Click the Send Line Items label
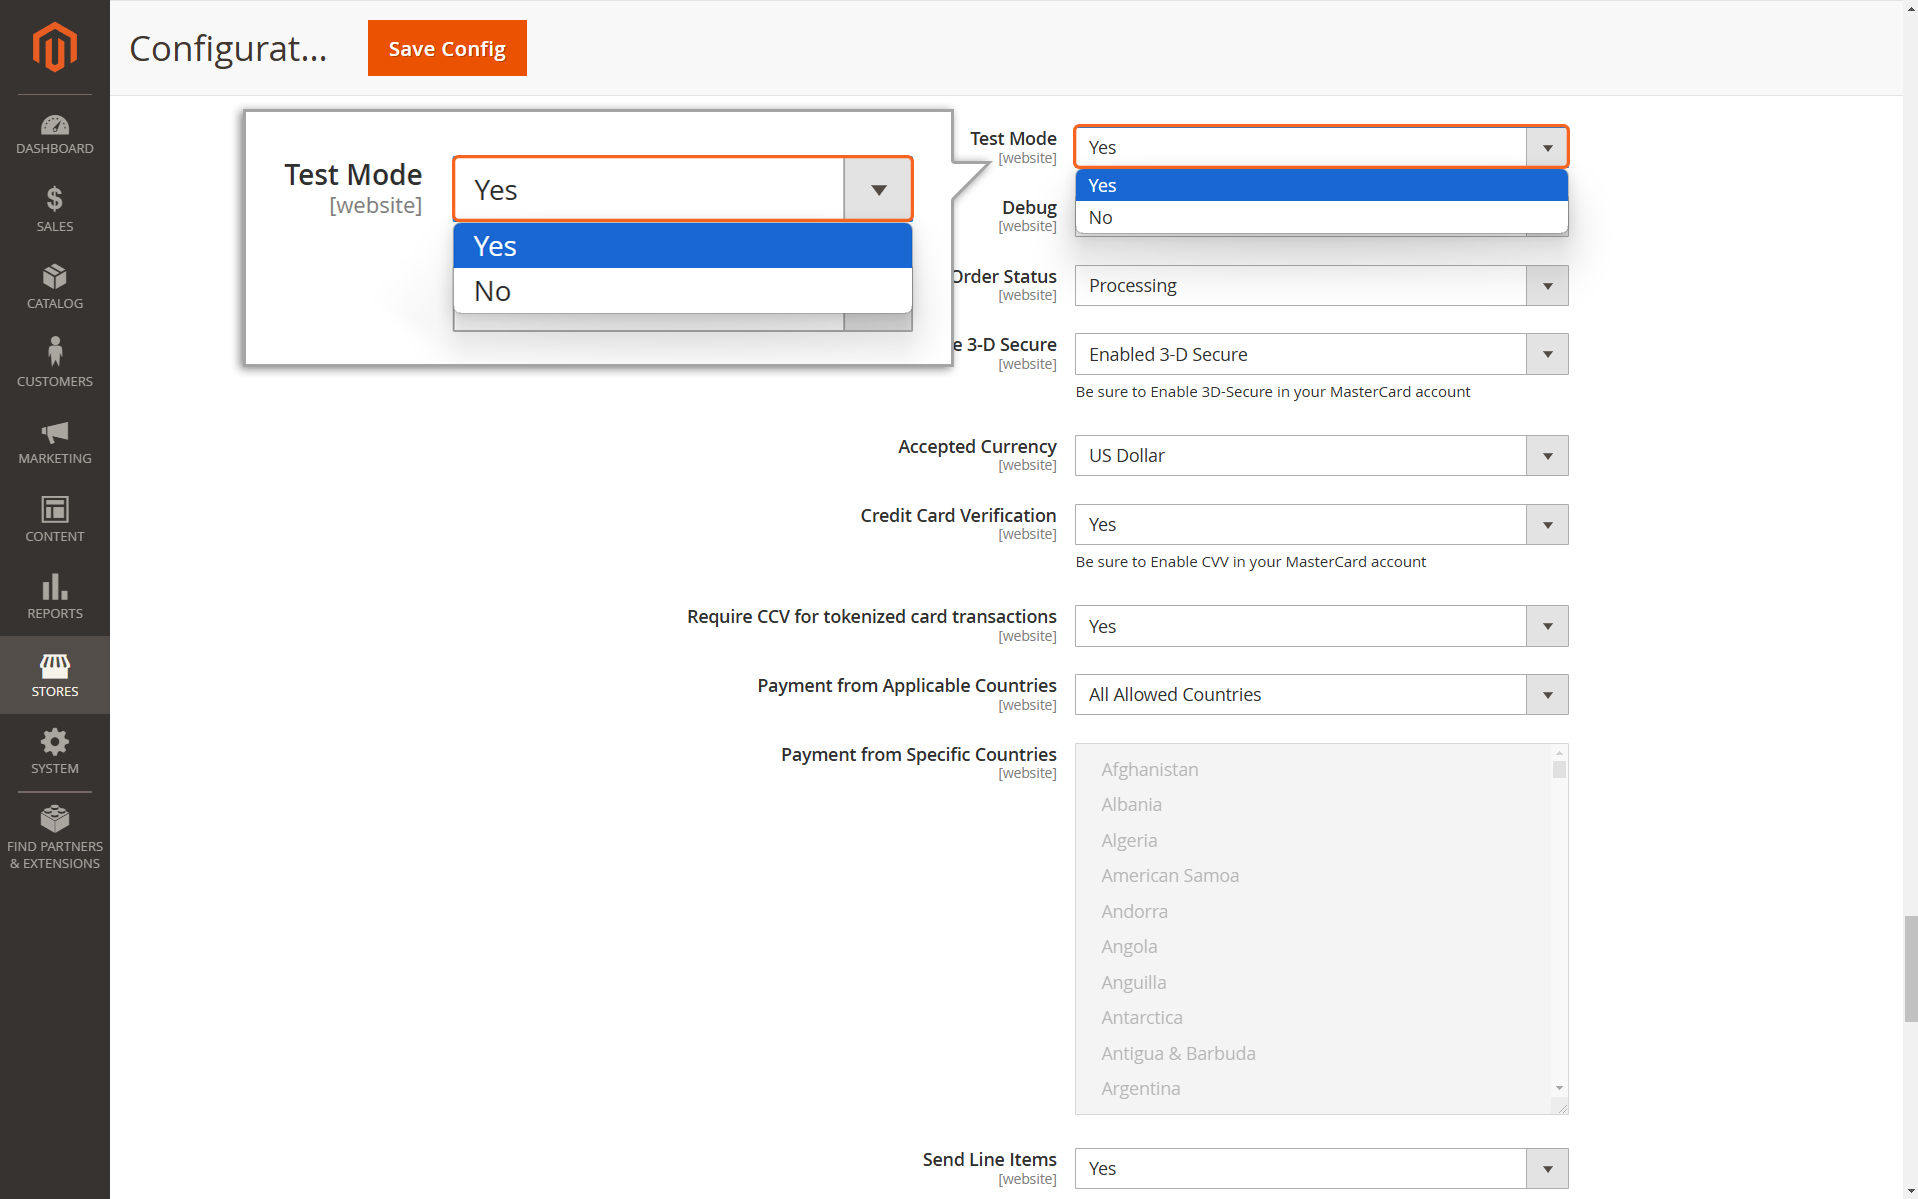1918x1199 pixels. tap(989, 1160)
